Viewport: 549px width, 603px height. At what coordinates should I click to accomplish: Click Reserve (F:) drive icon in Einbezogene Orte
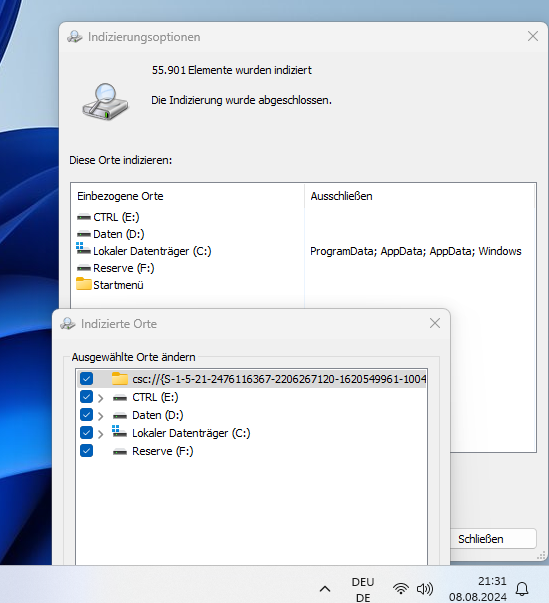click(x=84, y=268)
